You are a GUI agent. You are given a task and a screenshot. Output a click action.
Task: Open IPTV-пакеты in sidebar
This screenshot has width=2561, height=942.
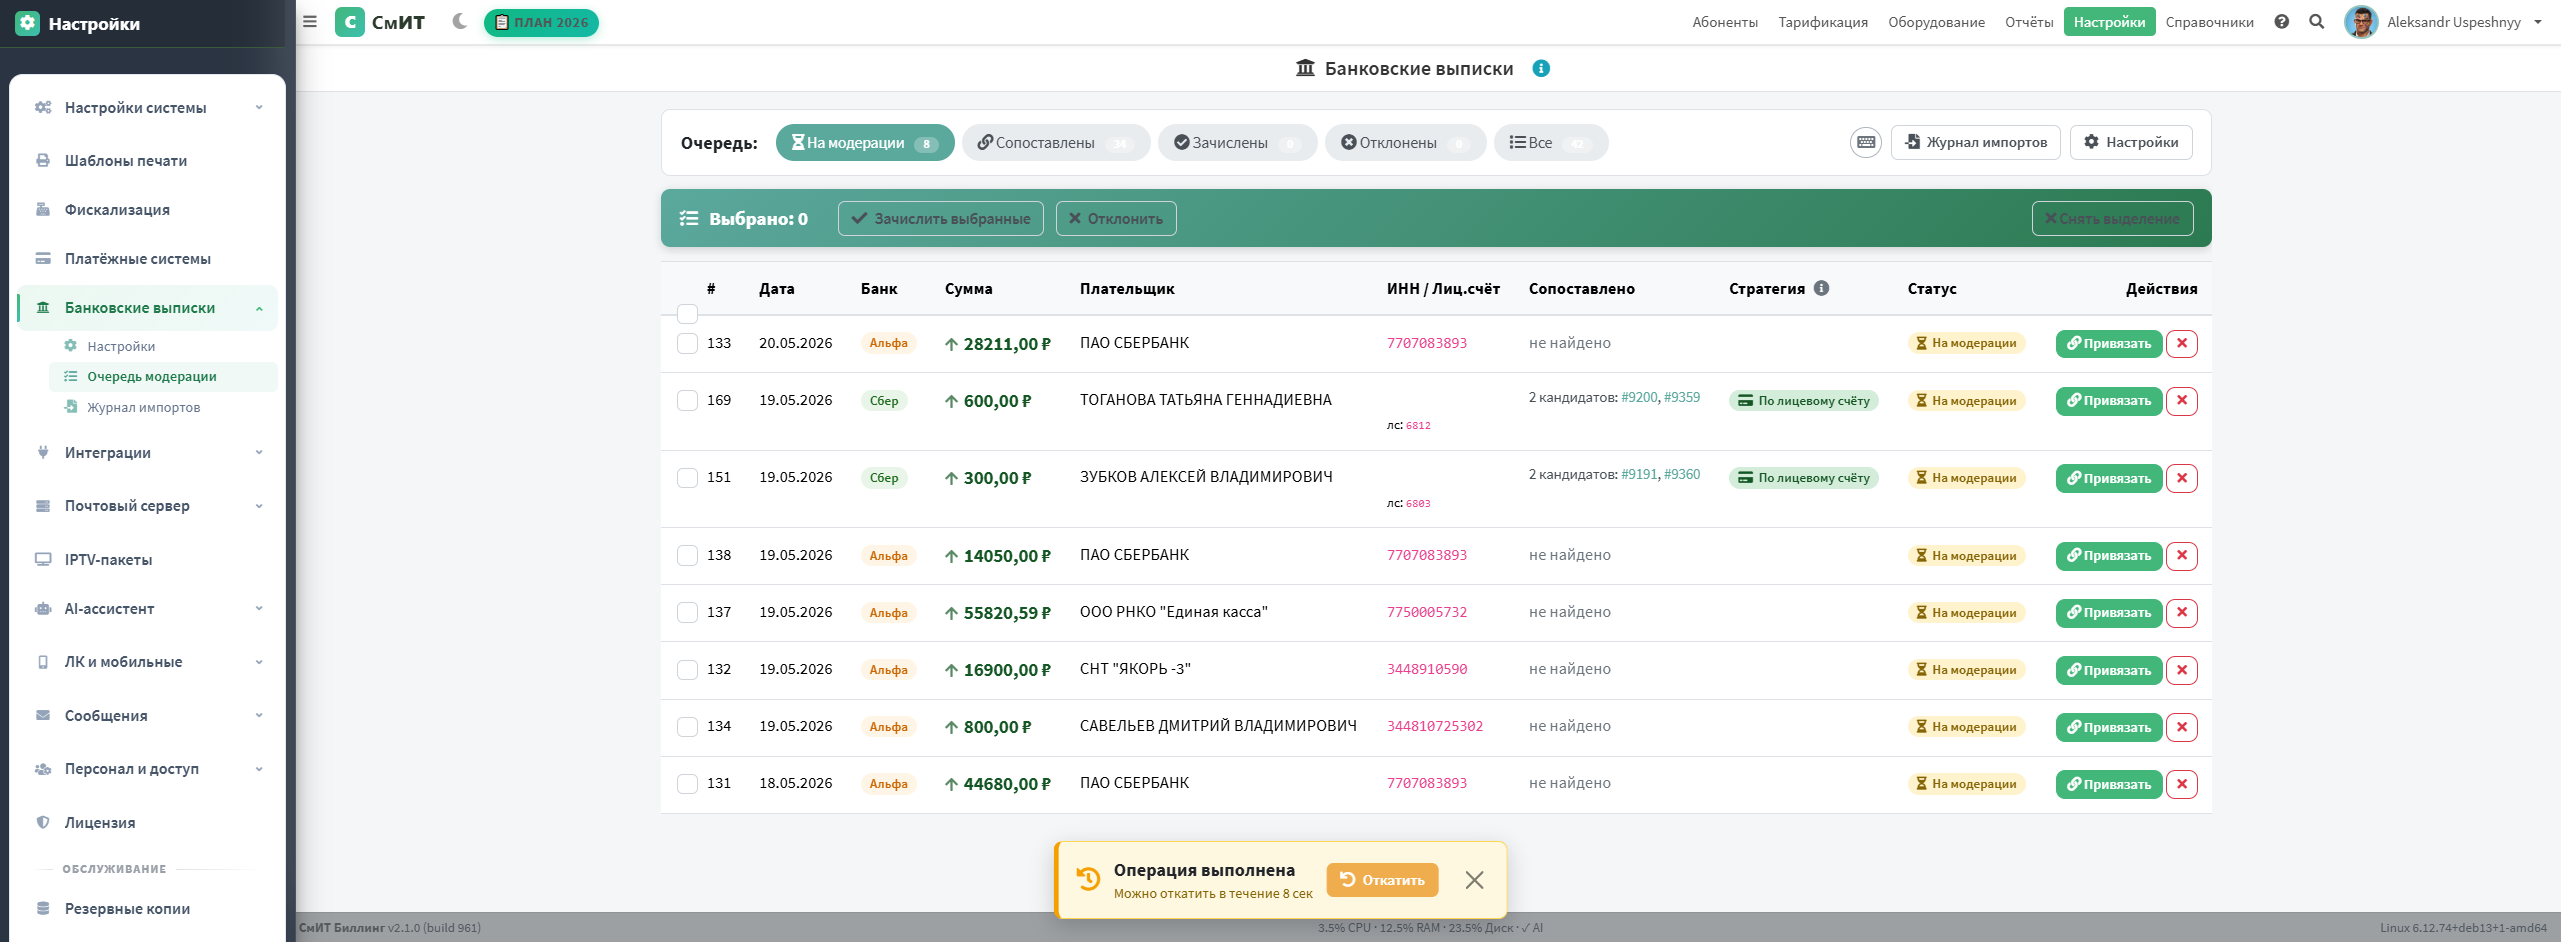[x=108, y=559]
